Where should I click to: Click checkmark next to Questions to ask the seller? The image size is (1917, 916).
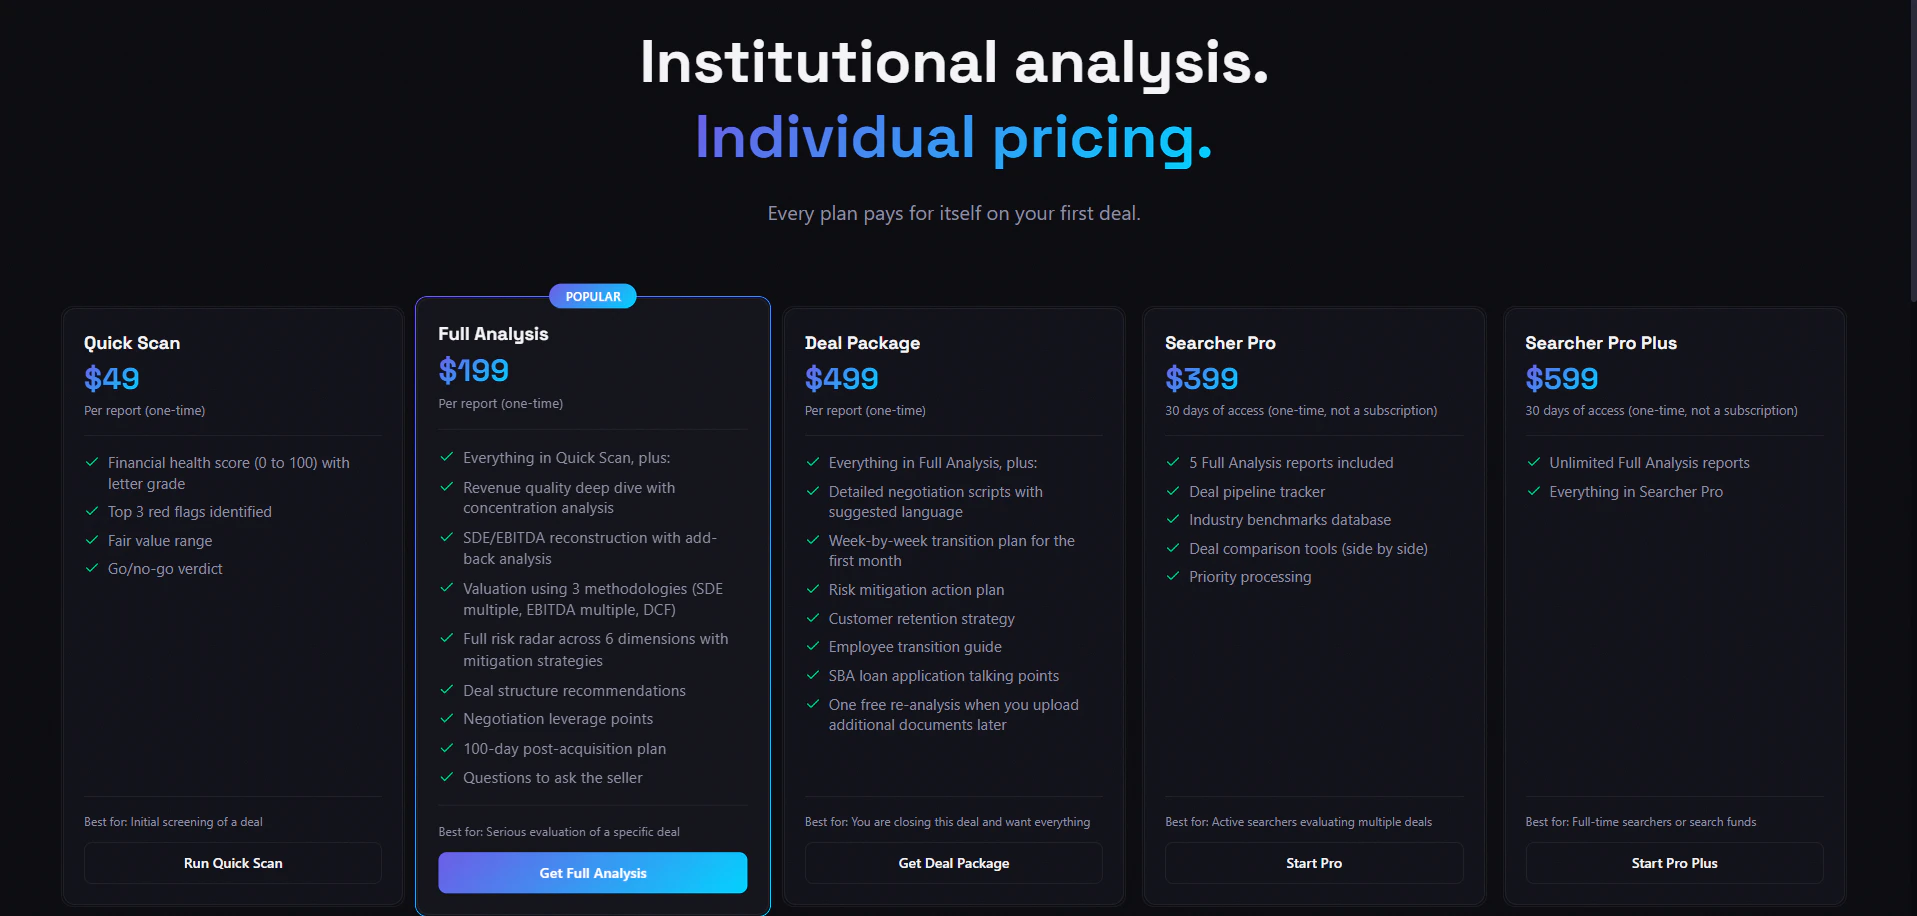pos(447,777)
